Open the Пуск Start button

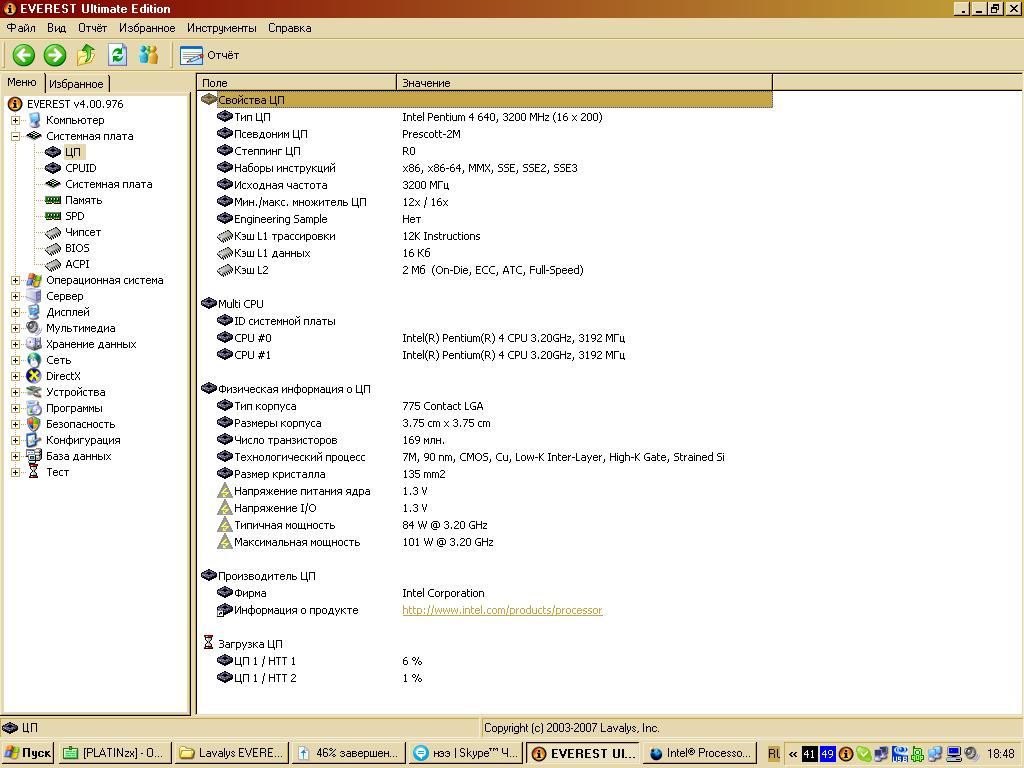click(28, 753)
